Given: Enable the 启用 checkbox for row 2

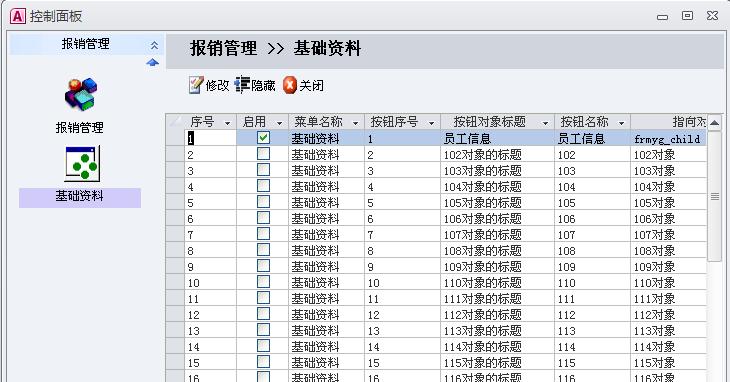Looking at the screenshot, I should (264, 154).
